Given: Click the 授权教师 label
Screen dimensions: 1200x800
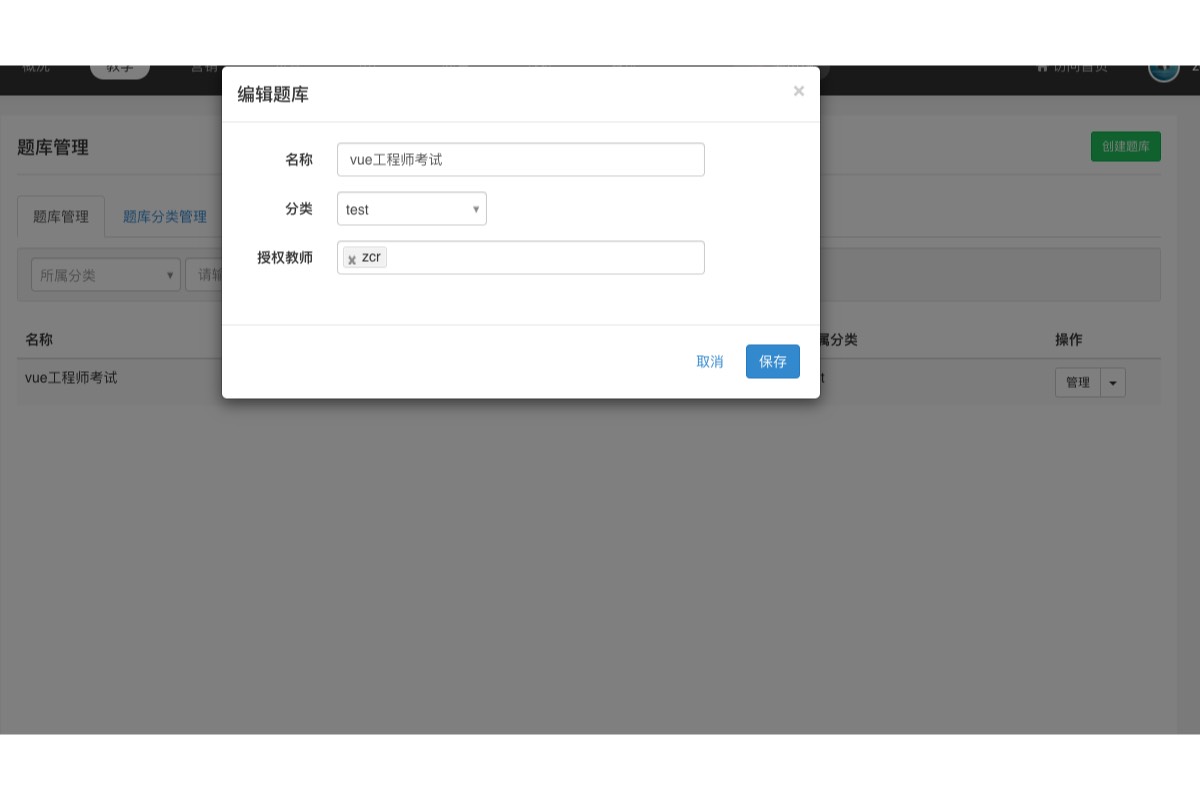Looking at the screenshot, I should point(285,258).
